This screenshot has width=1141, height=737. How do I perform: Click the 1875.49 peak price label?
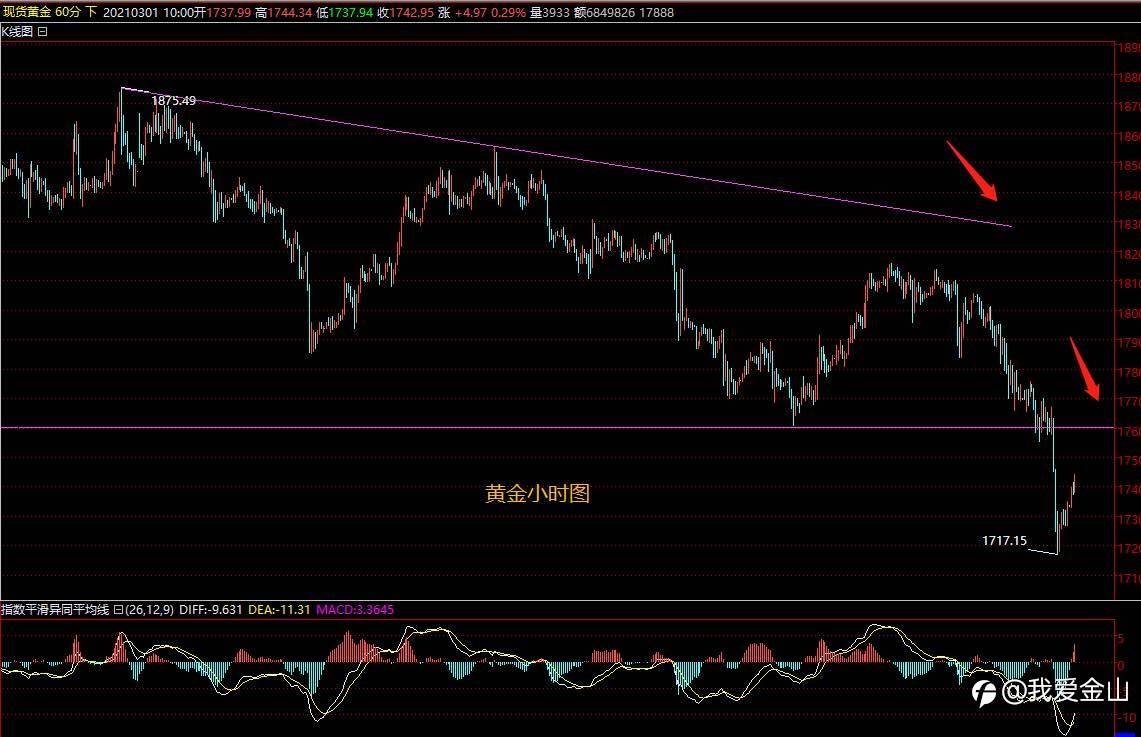173,100
